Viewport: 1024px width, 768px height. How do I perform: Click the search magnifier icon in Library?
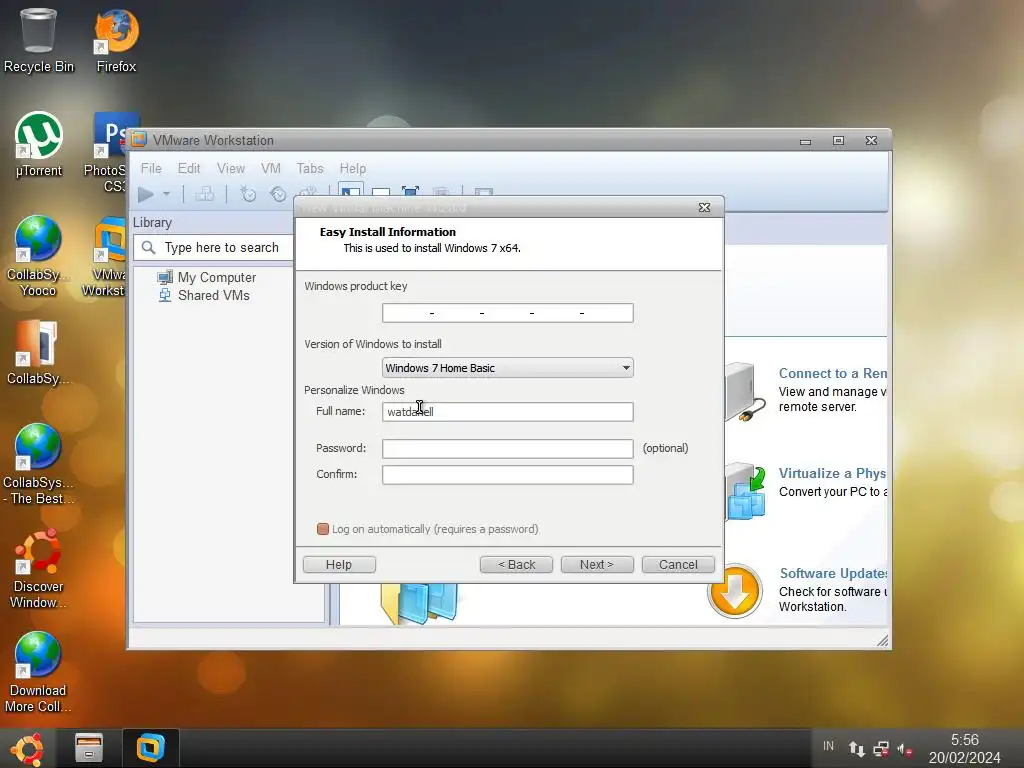(148, 248)
